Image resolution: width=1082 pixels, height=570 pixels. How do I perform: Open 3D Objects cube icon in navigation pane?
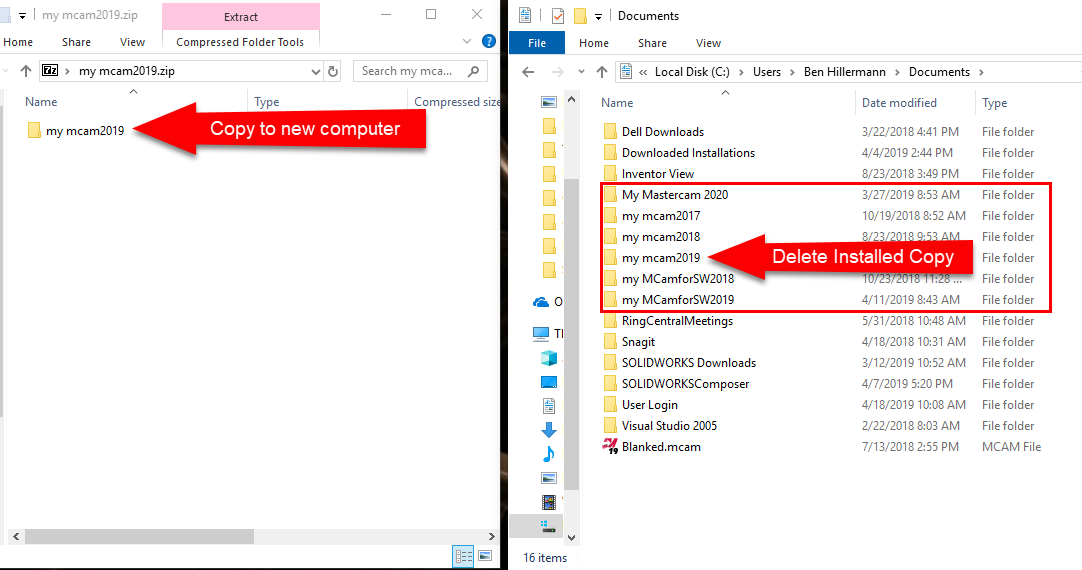point(549,358)
